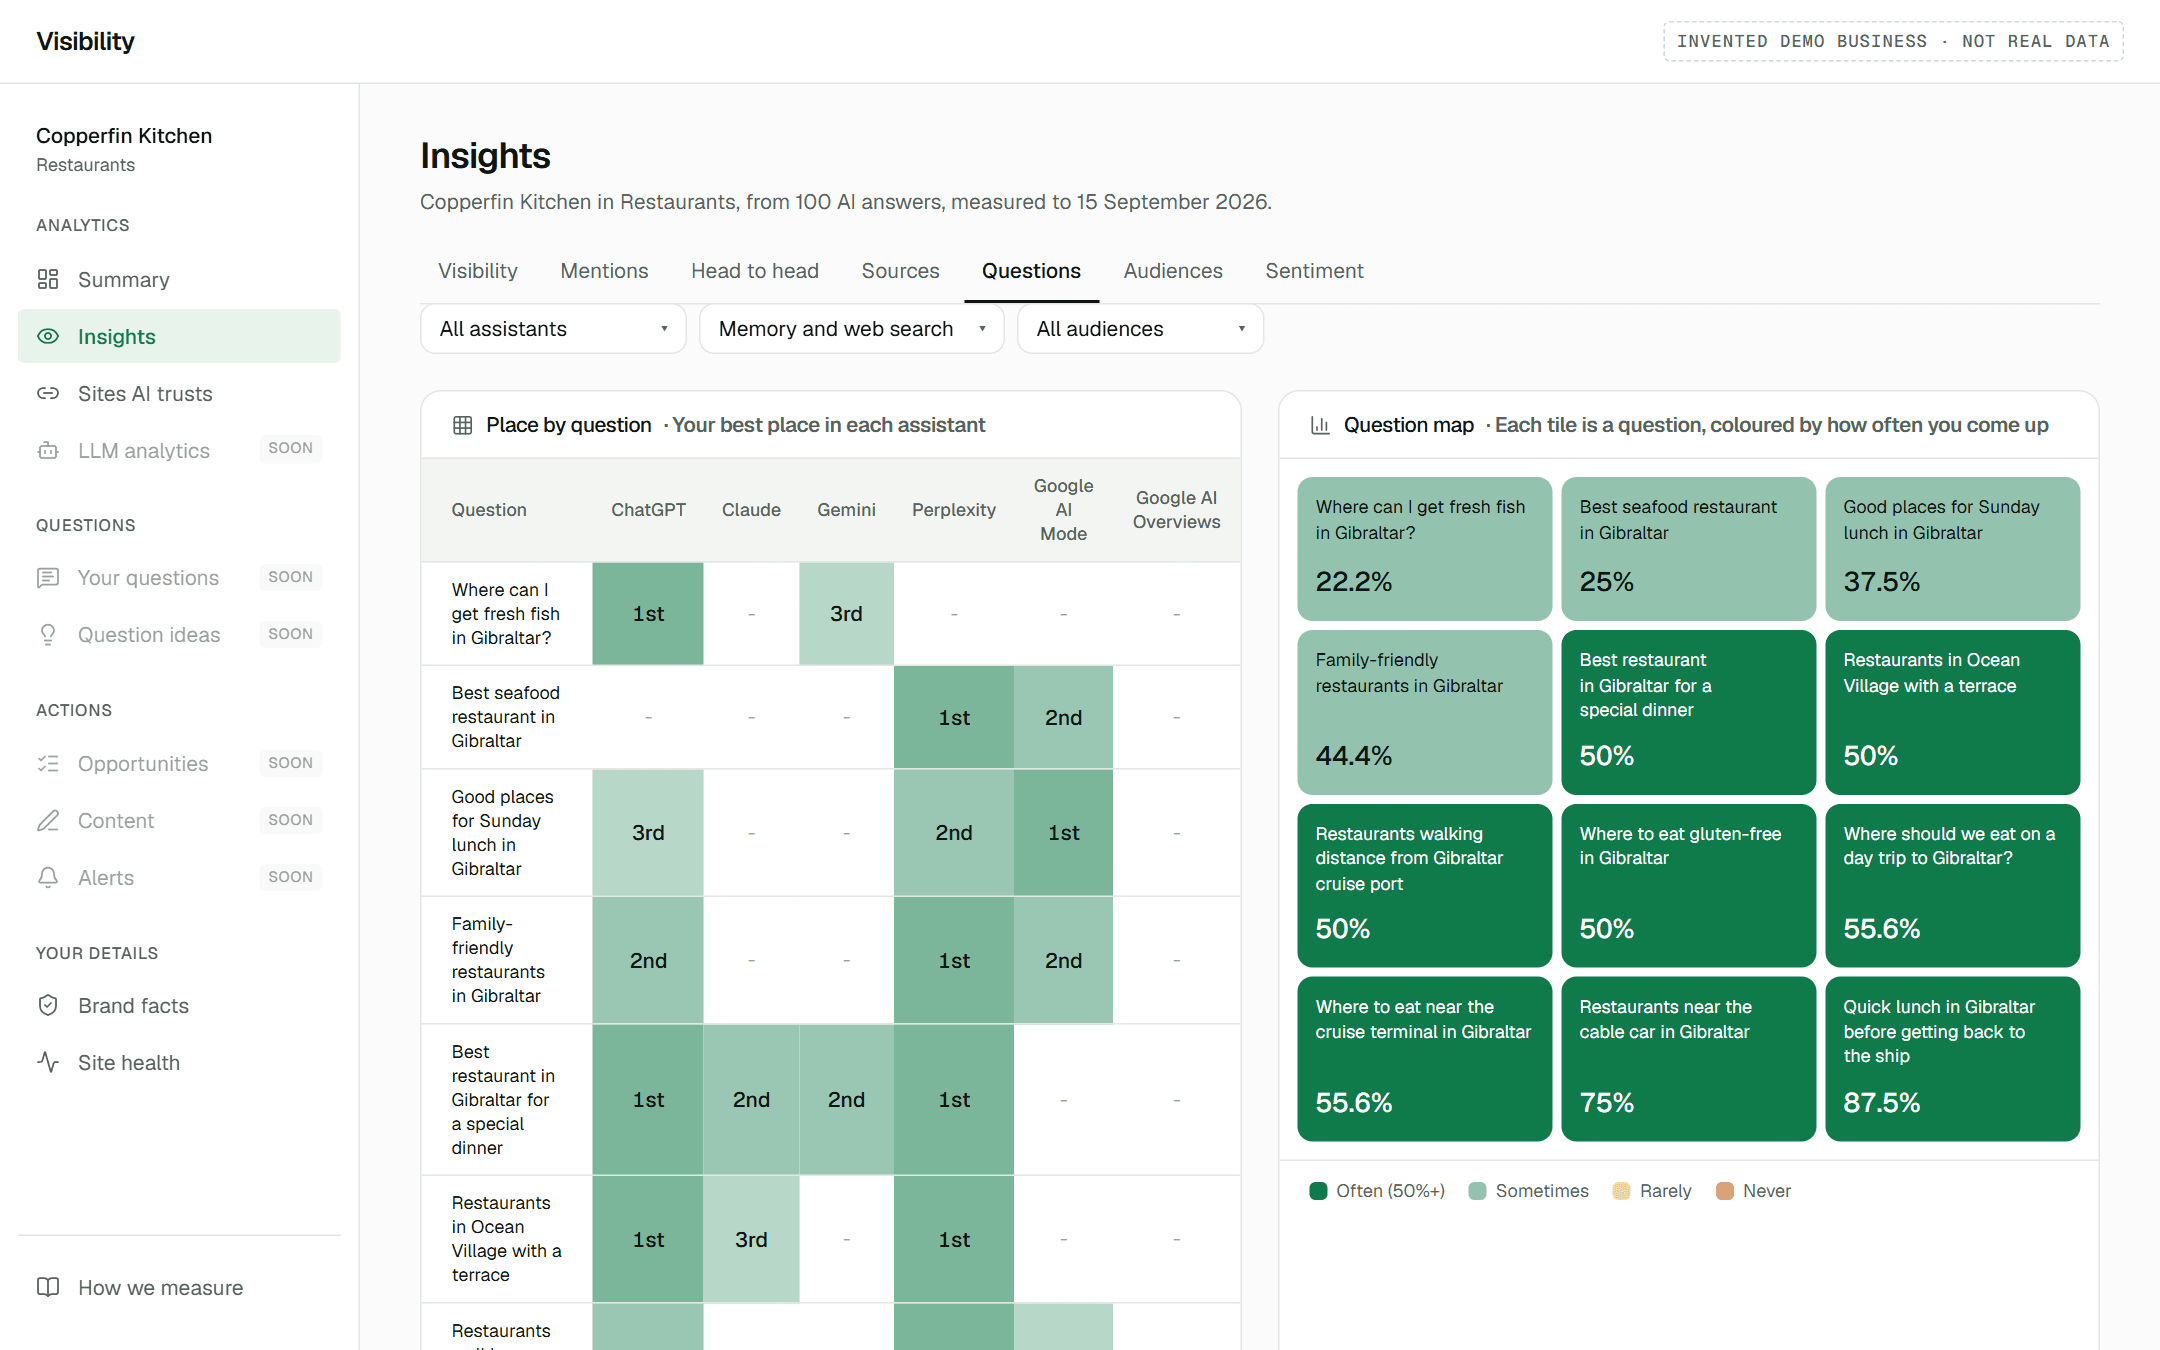Click the Question map chart icon

(1320, 425)
